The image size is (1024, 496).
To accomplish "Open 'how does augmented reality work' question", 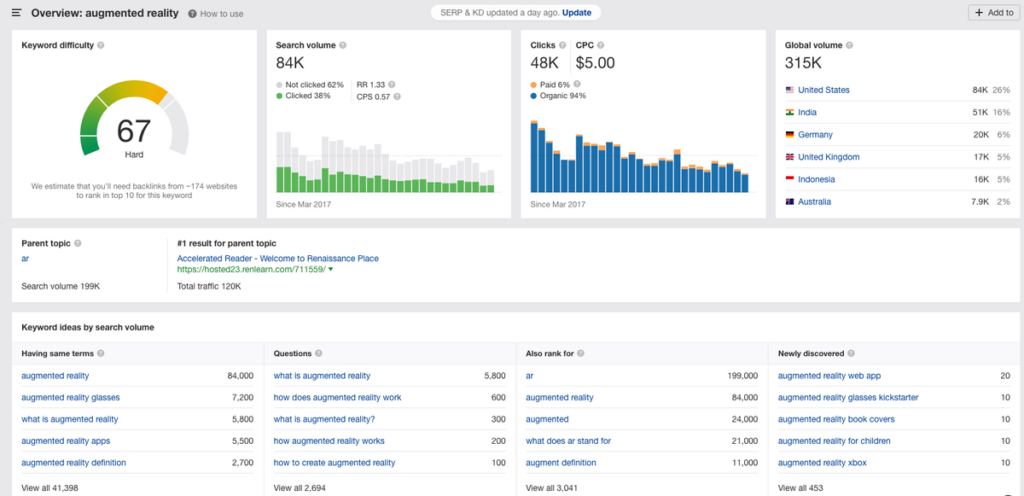I will tap(338, 397).
